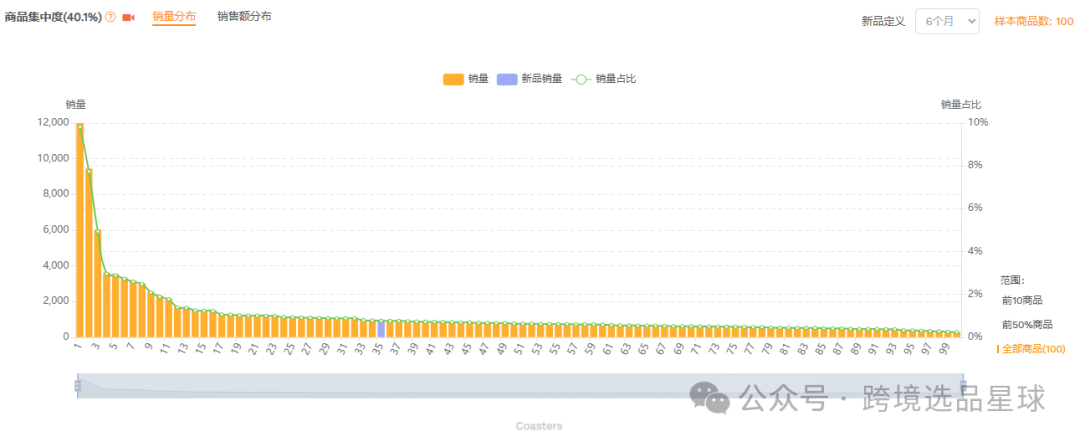Screen dimensions: 1080x442
Task: Toggle the orange 销量 legend swatch
Action: [453, 79]
